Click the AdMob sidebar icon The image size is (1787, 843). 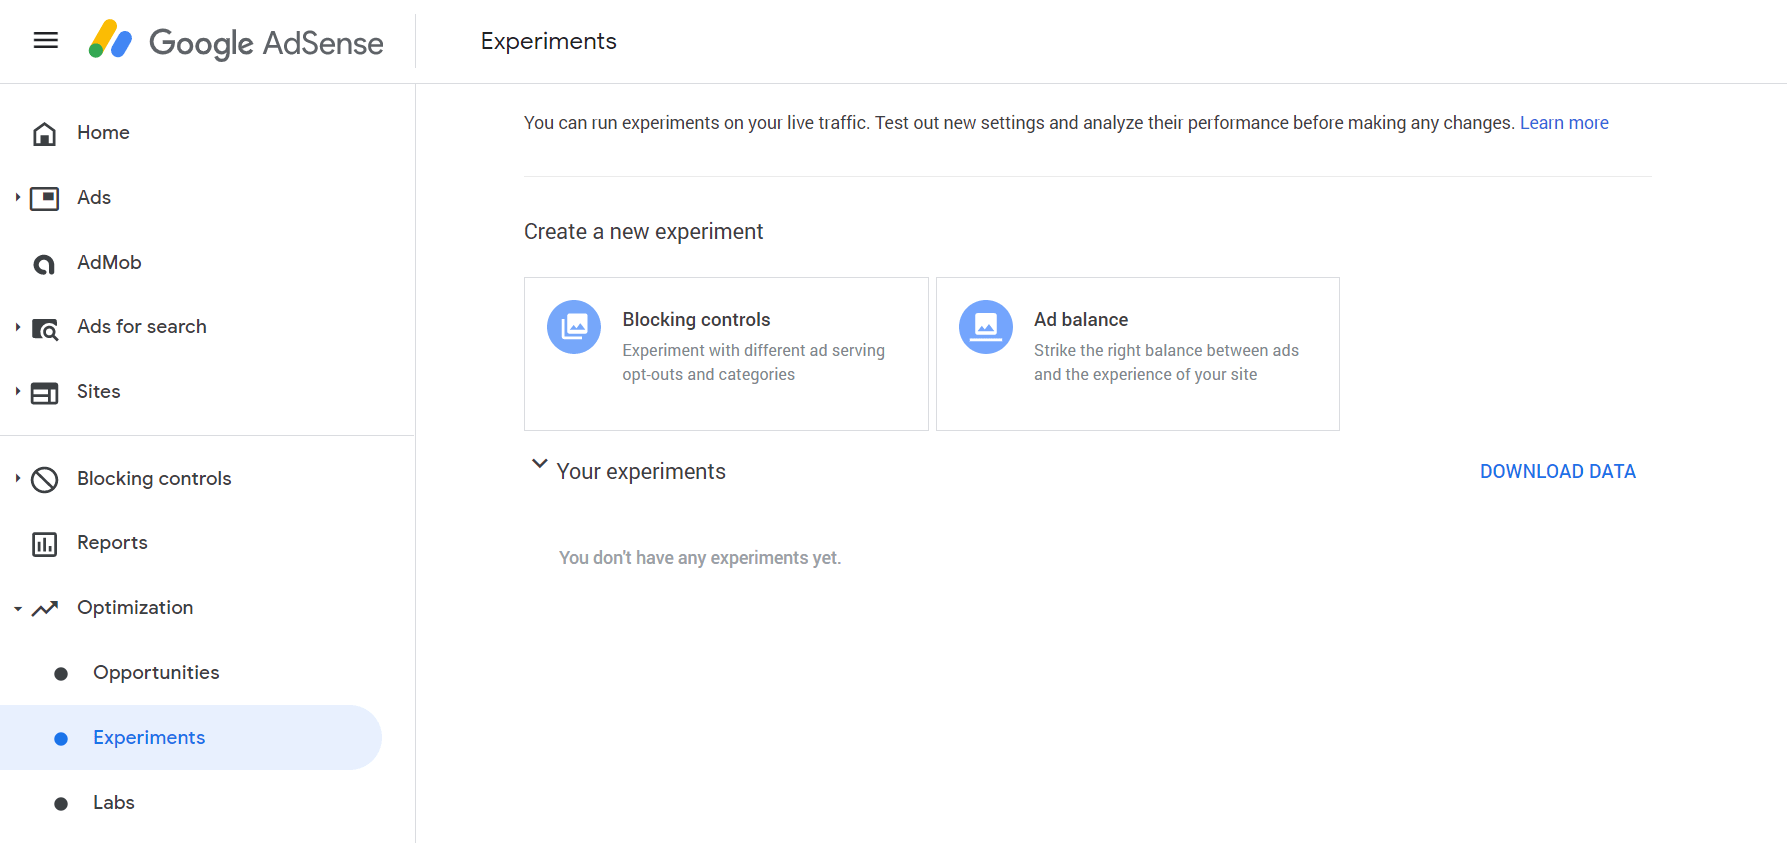click(44, 264)
